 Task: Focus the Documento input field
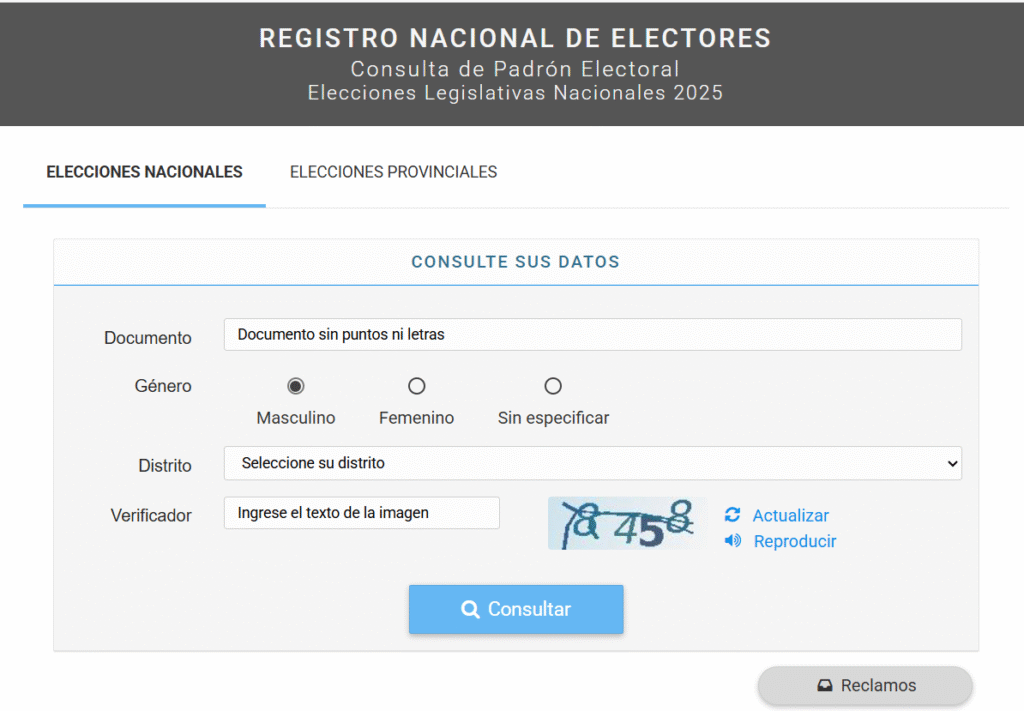pyautogui.click(x=592, y=335)
